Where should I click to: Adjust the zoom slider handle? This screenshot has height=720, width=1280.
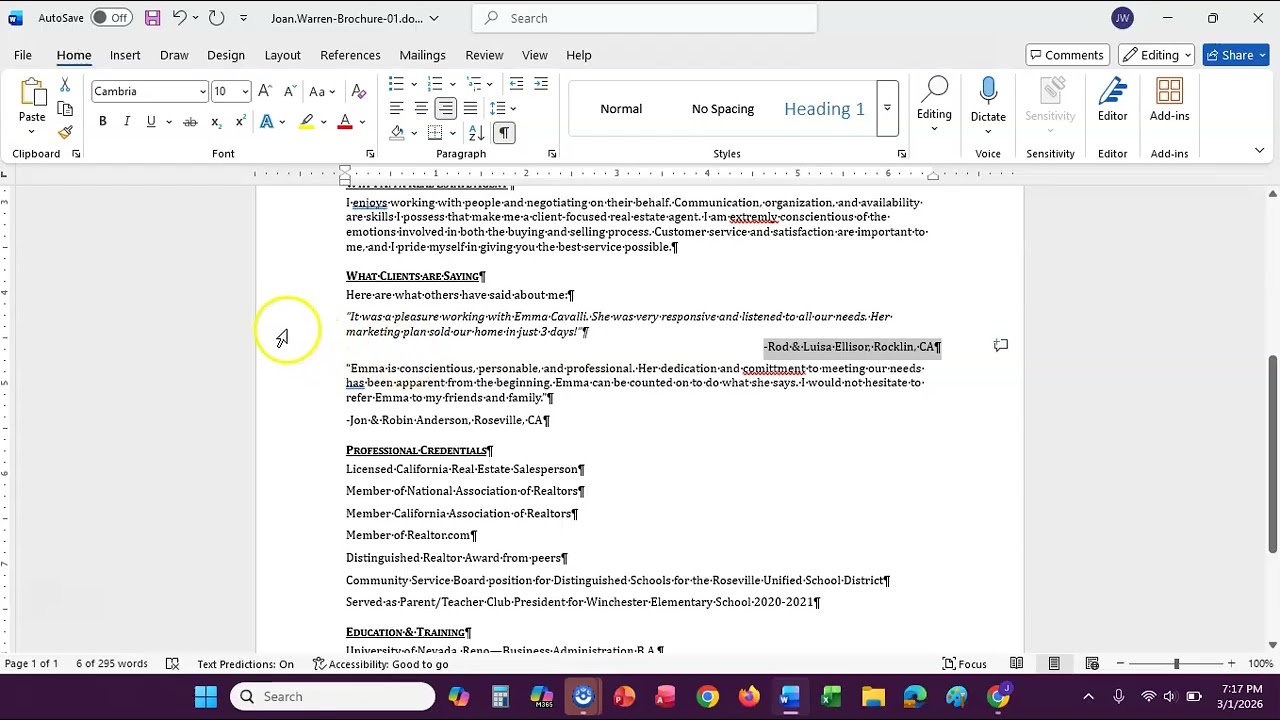(1176, 664)
